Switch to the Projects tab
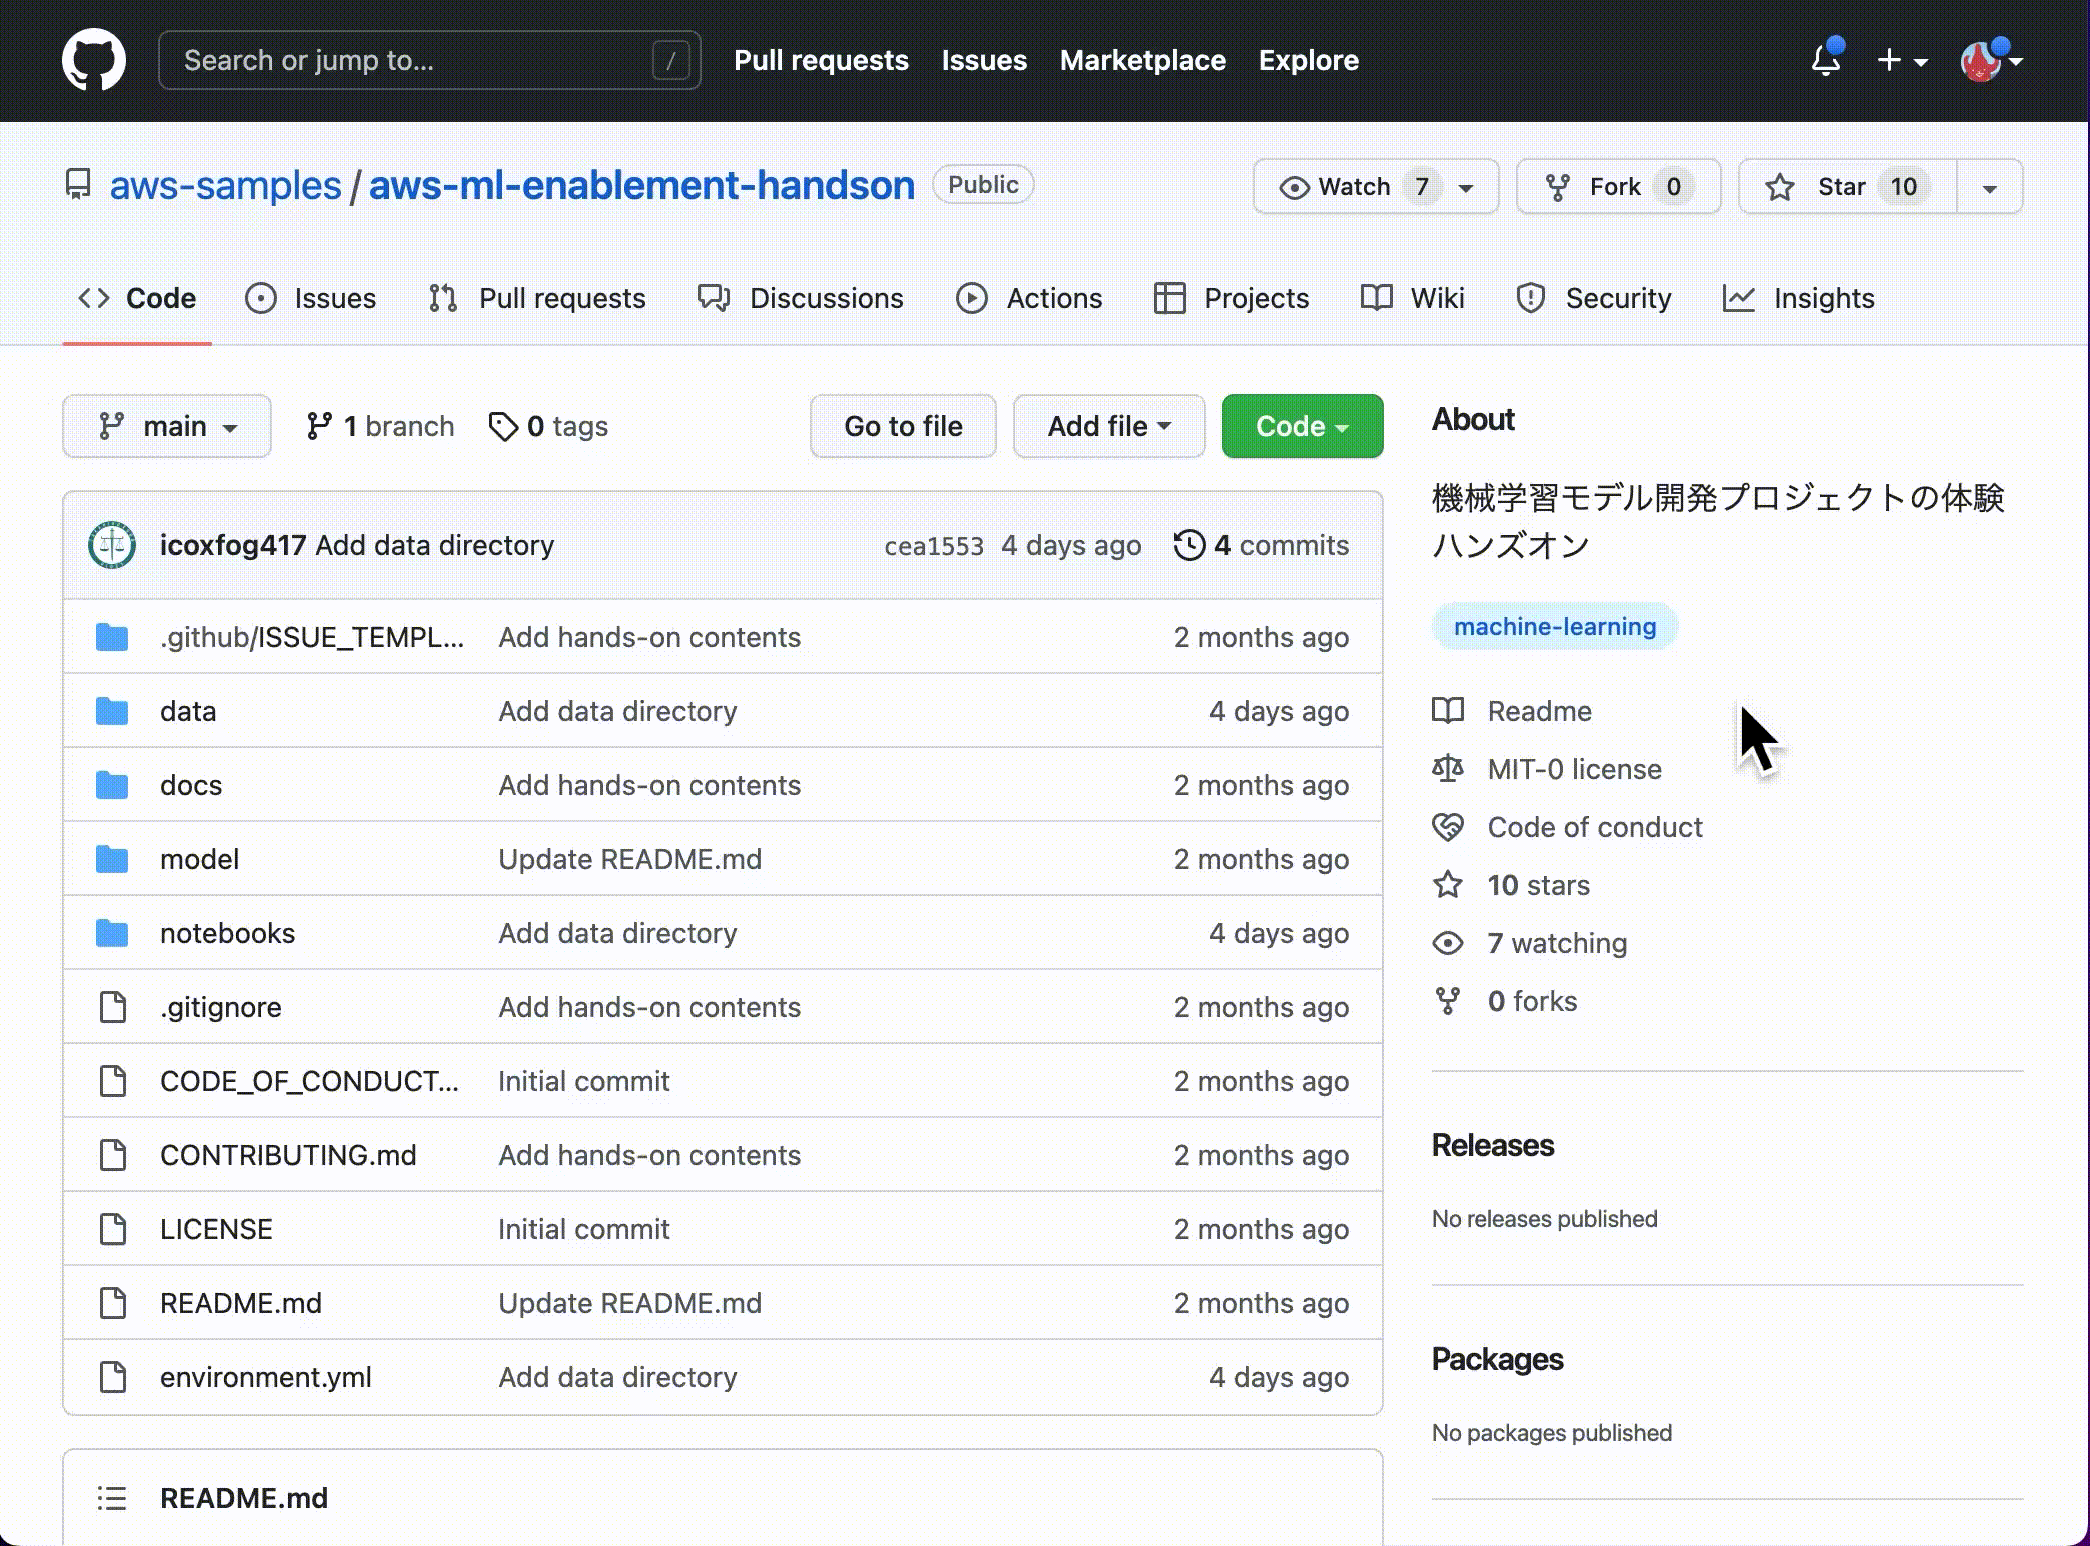Viewport: 2090px width, 1546px height. (1231, 298)
